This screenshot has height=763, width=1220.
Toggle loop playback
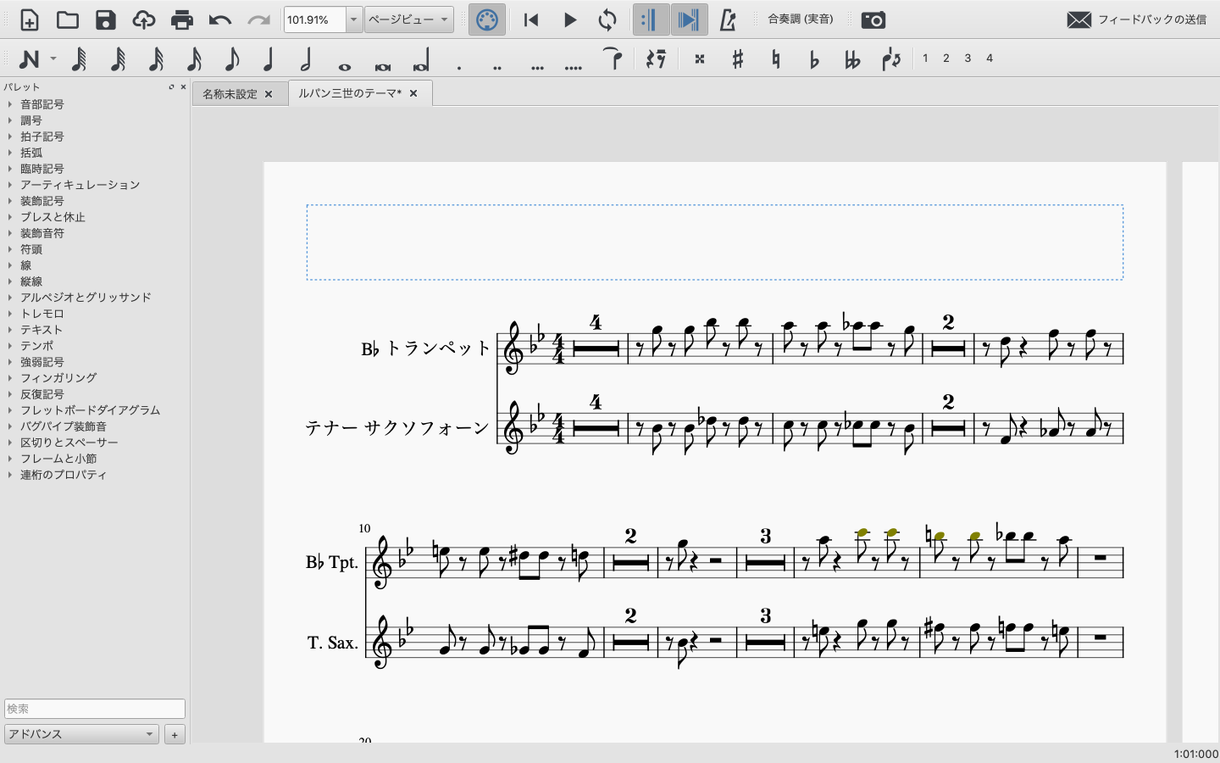(x=607, y=20)
